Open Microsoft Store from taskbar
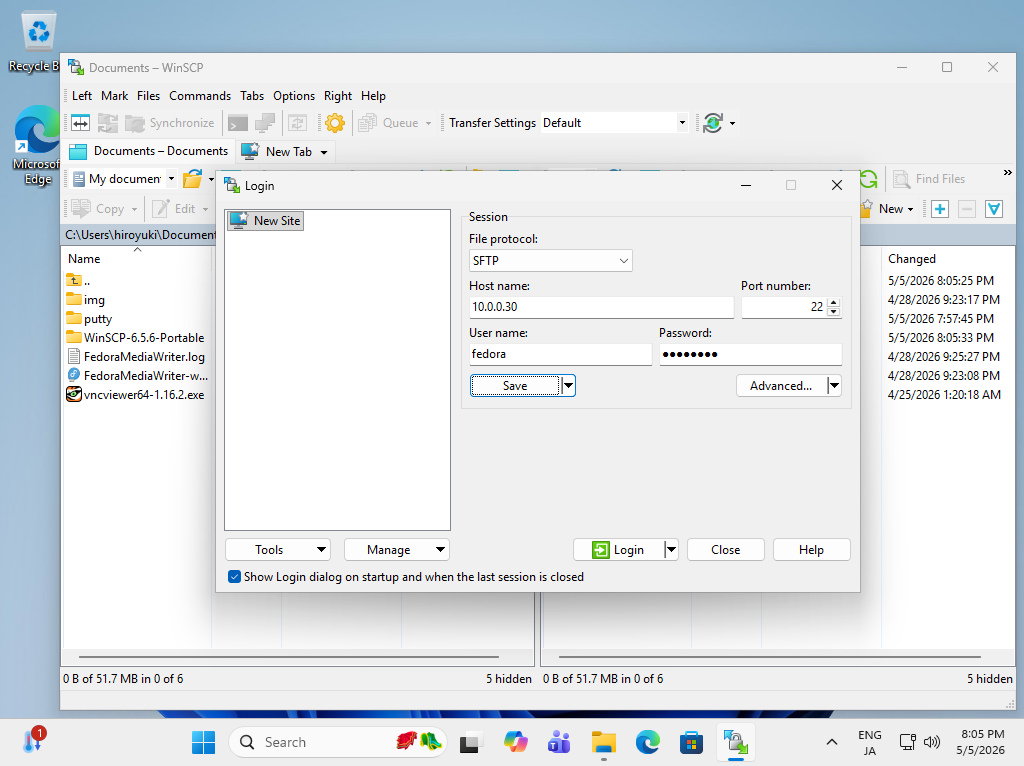 (x=691, y=742)
